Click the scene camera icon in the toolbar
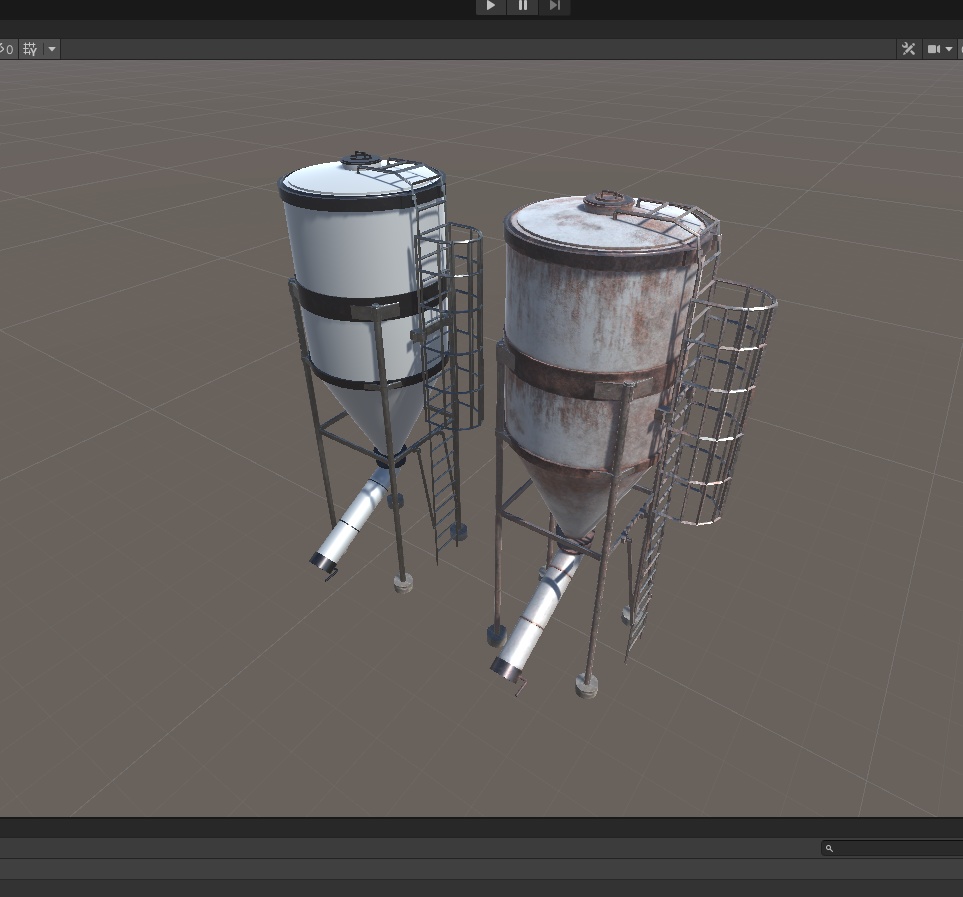 (934, 48)
